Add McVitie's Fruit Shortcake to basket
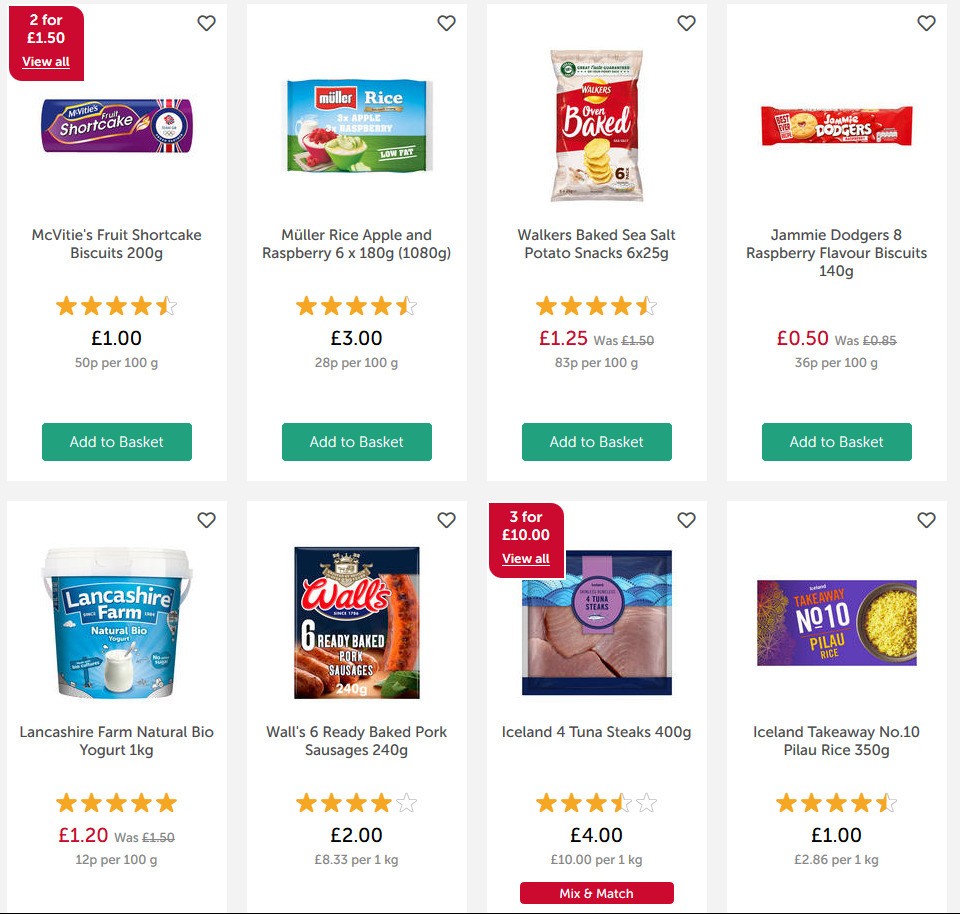960x914 pixels. click(116, 441)
